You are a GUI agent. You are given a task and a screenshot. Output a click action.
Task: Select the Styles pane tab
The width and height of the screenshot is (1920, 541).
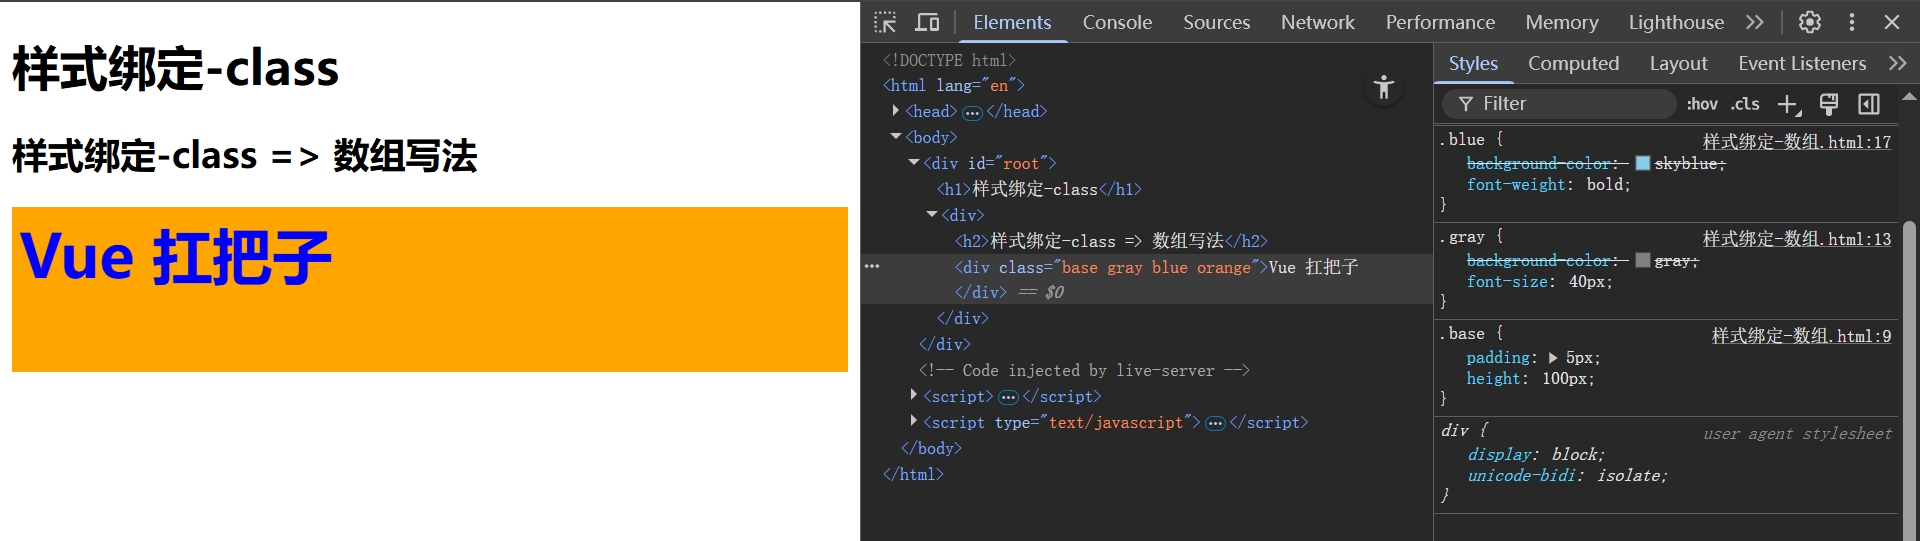1473,63
